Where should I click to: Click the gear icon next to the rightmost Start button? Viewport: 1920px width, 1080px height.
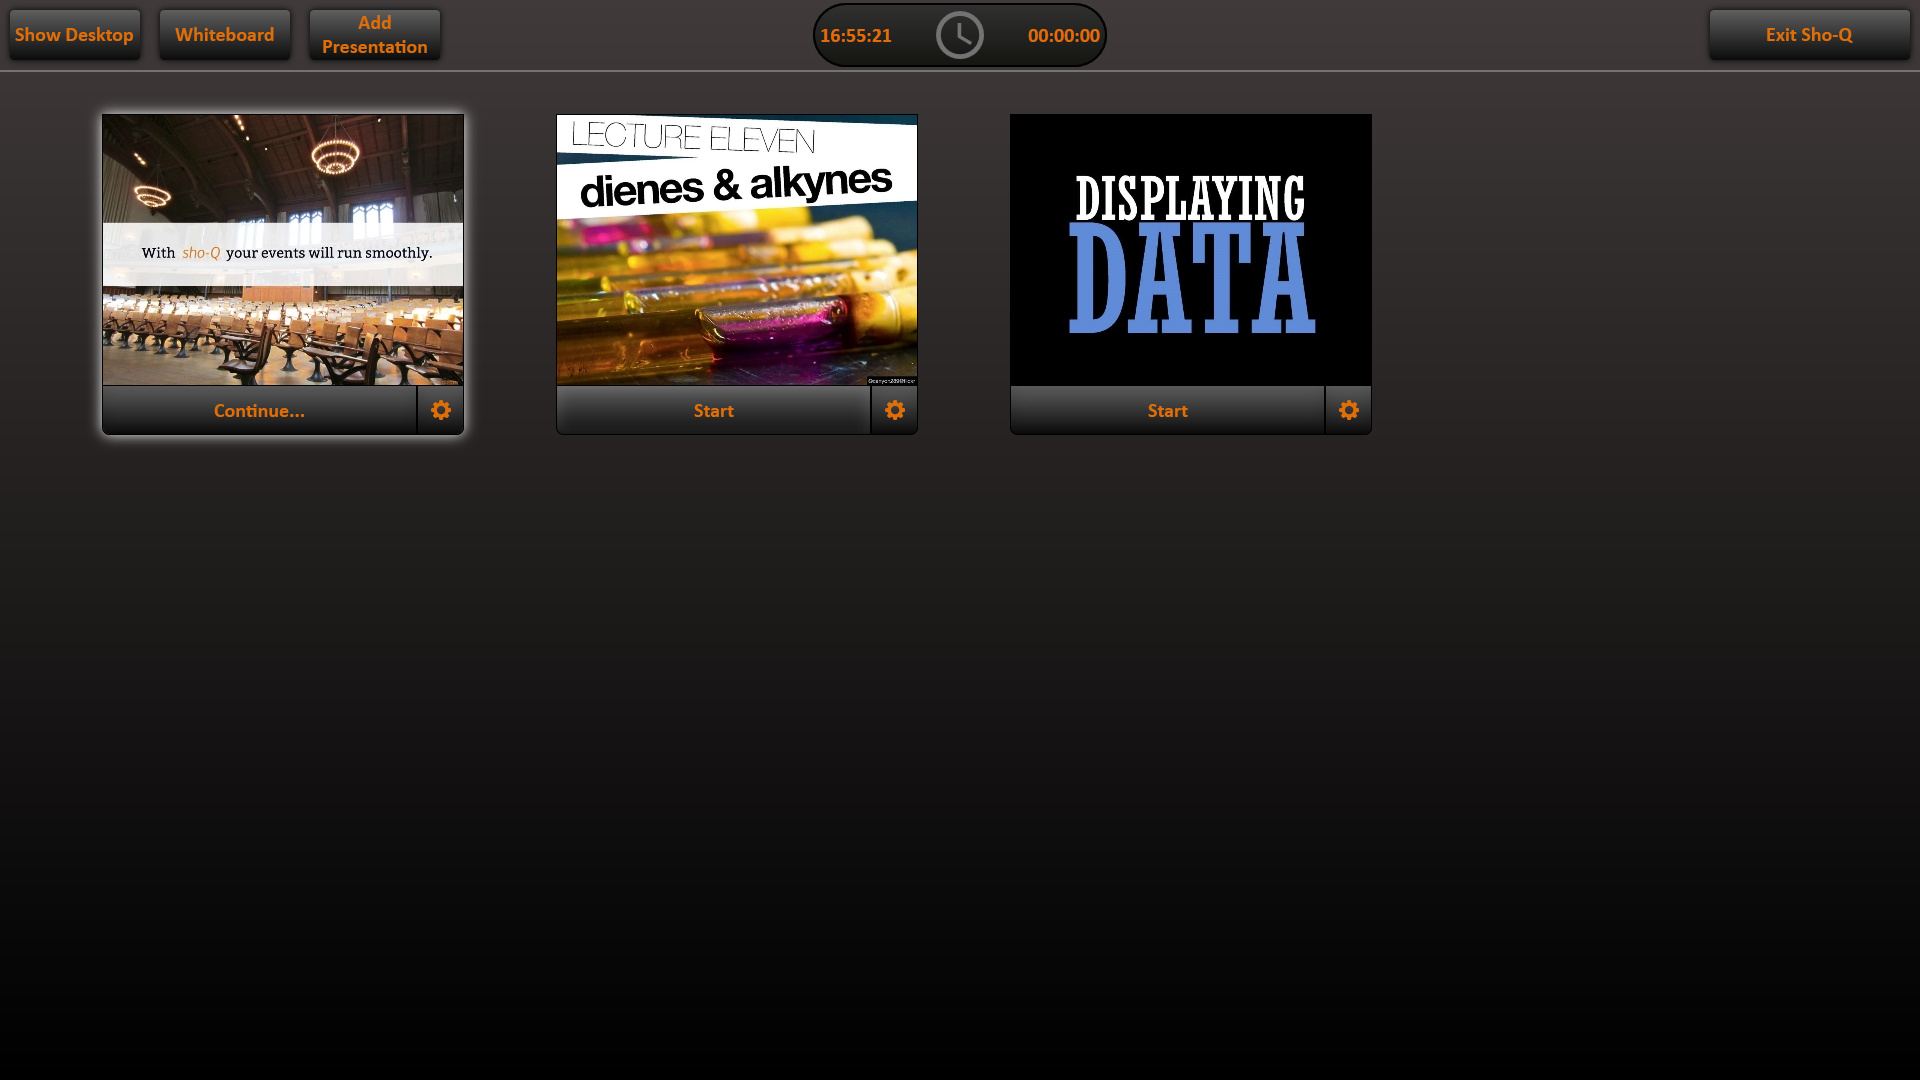1348,410
